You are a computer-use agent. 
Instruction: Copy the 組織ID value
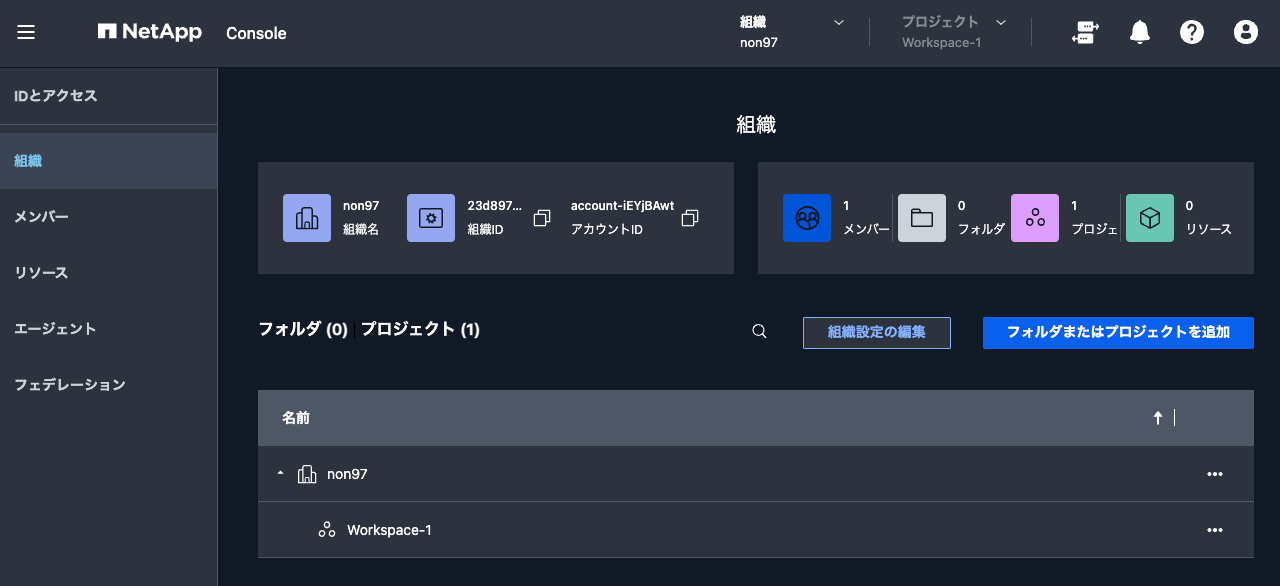pos(542,218)
